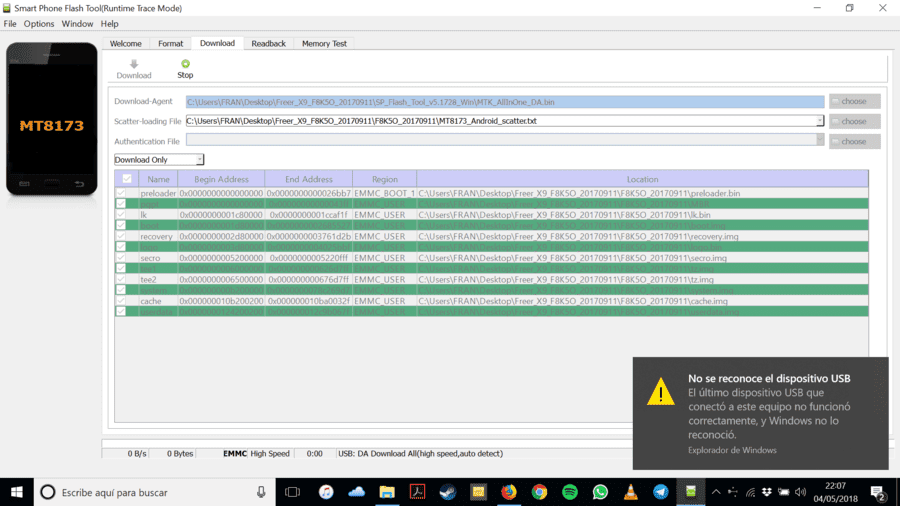Click end address 0x0000000003761d2b cell
This screenshot has height=506, width=900.
click(x=309, y=236)
